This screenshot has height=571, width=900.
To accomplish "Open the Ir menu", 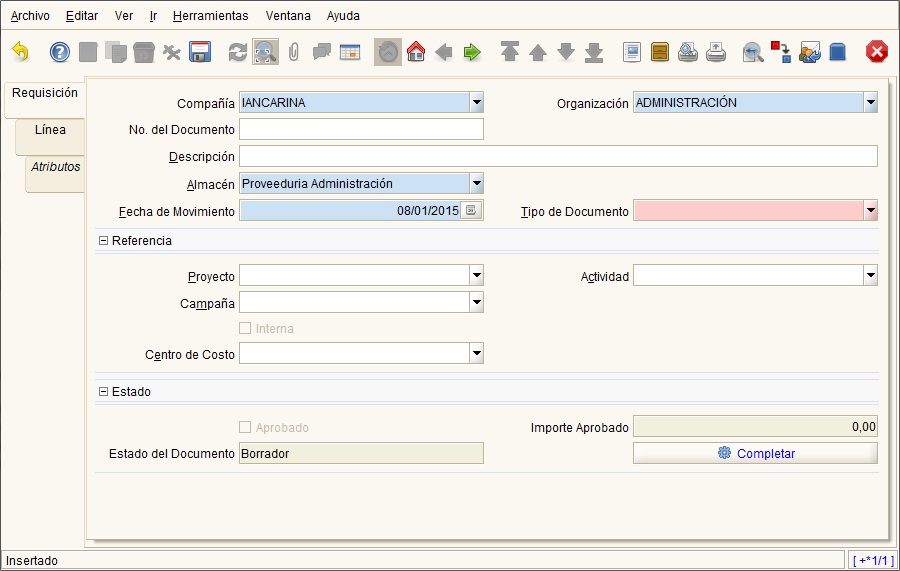I will (153, 16).
